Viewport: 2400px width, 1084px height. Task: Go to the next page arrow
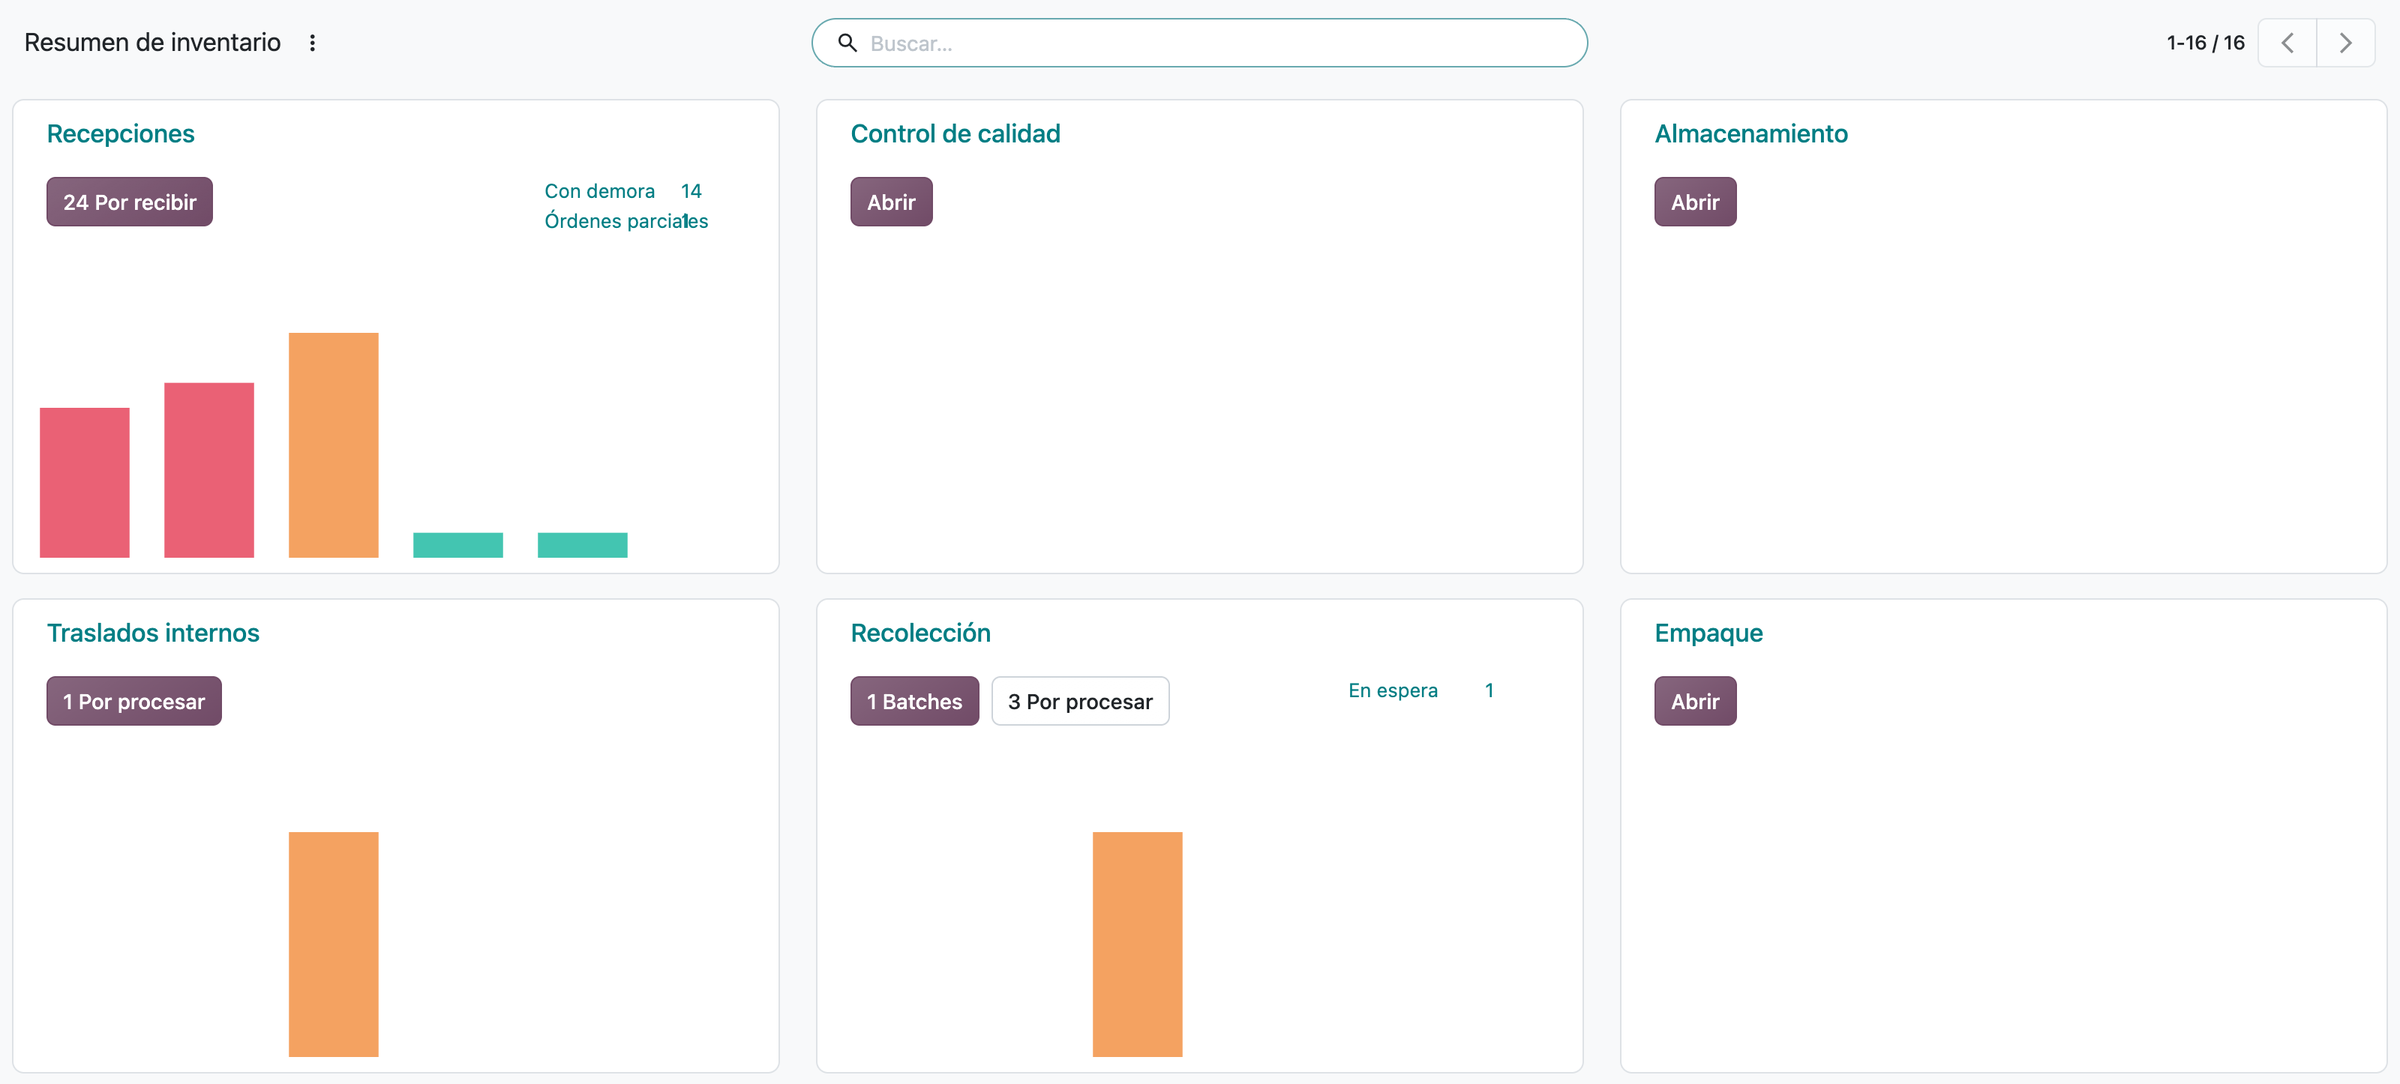point(2345,43)
